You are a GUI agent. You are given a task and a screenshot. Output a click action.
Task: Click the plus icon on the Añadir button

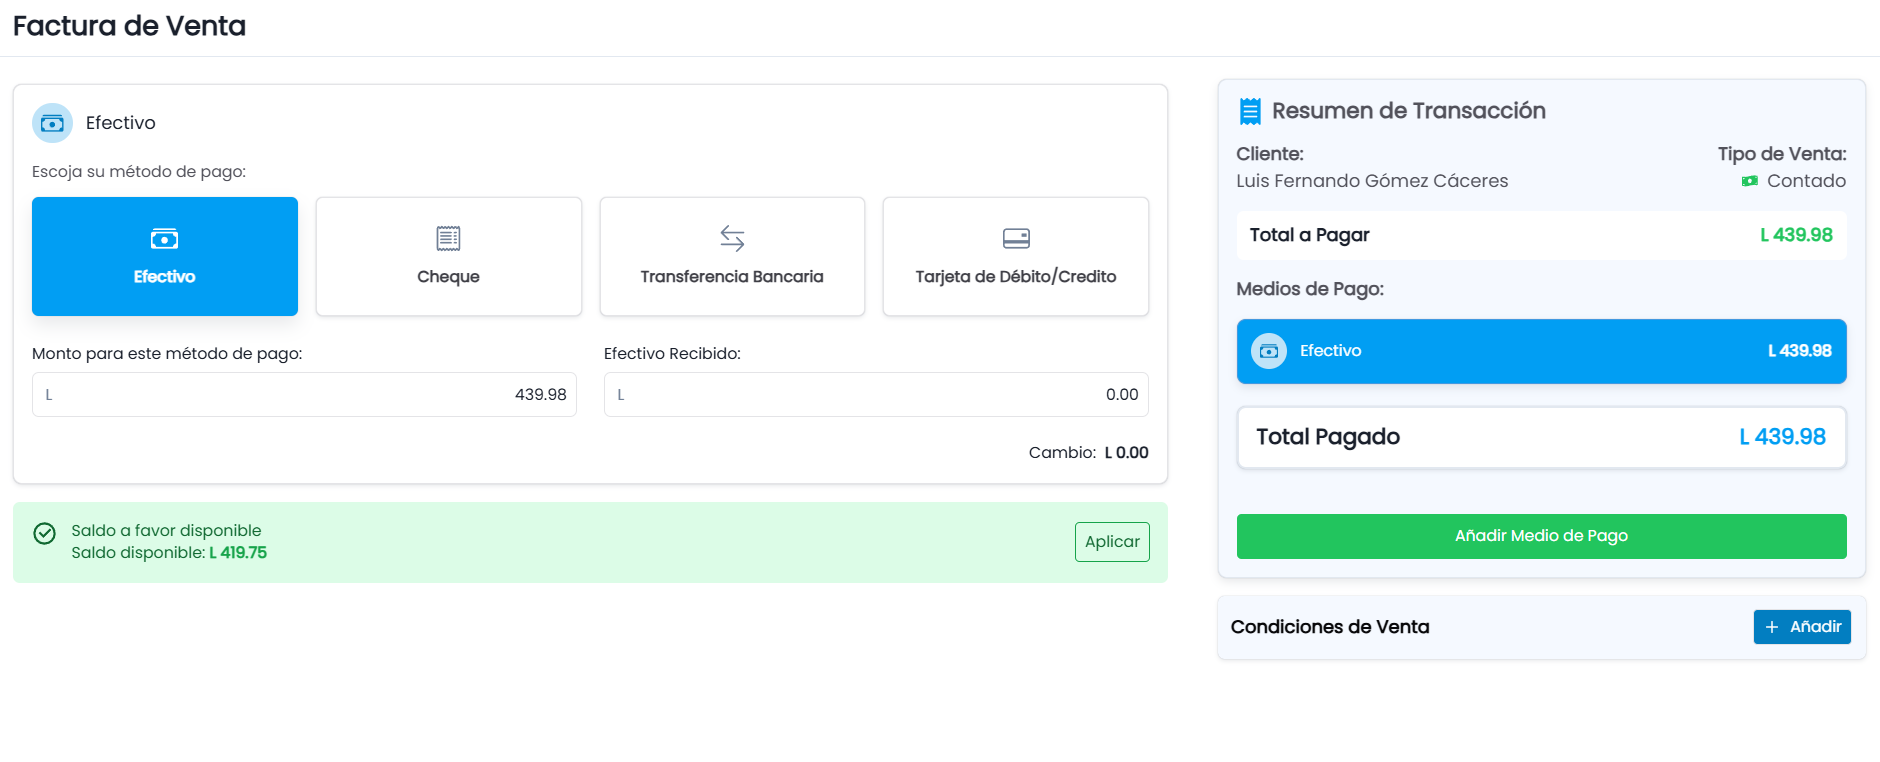1772,627
